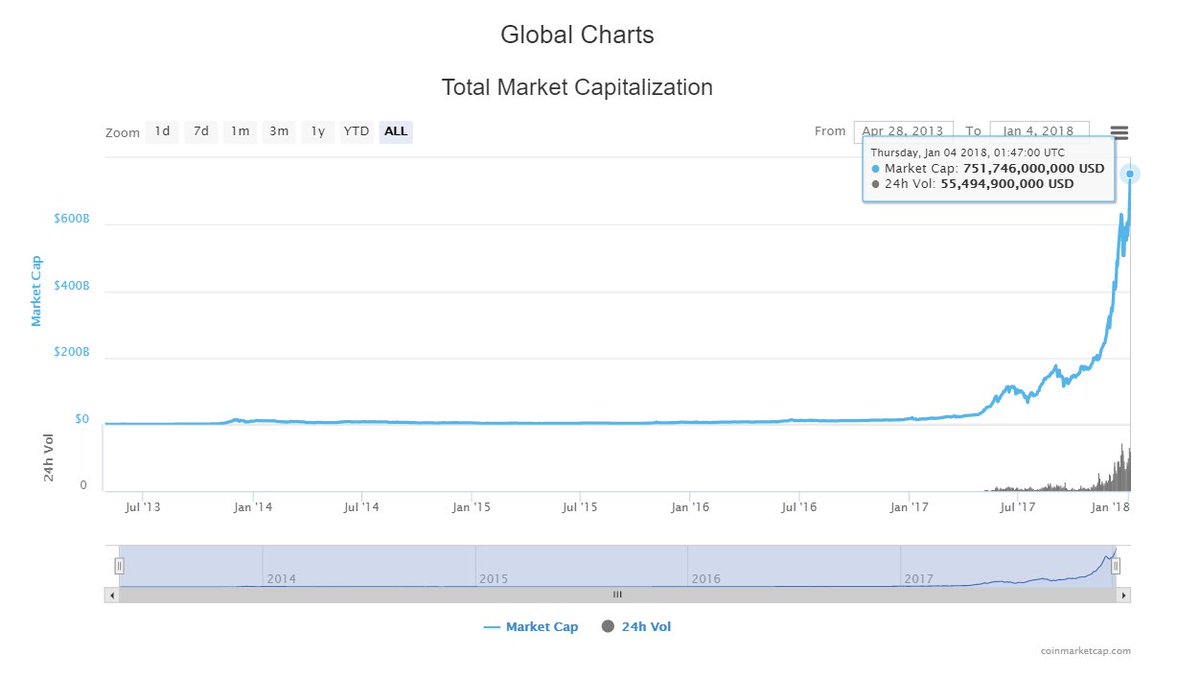
Task: Click the 2014 navigator label
Action: [281, 579]
